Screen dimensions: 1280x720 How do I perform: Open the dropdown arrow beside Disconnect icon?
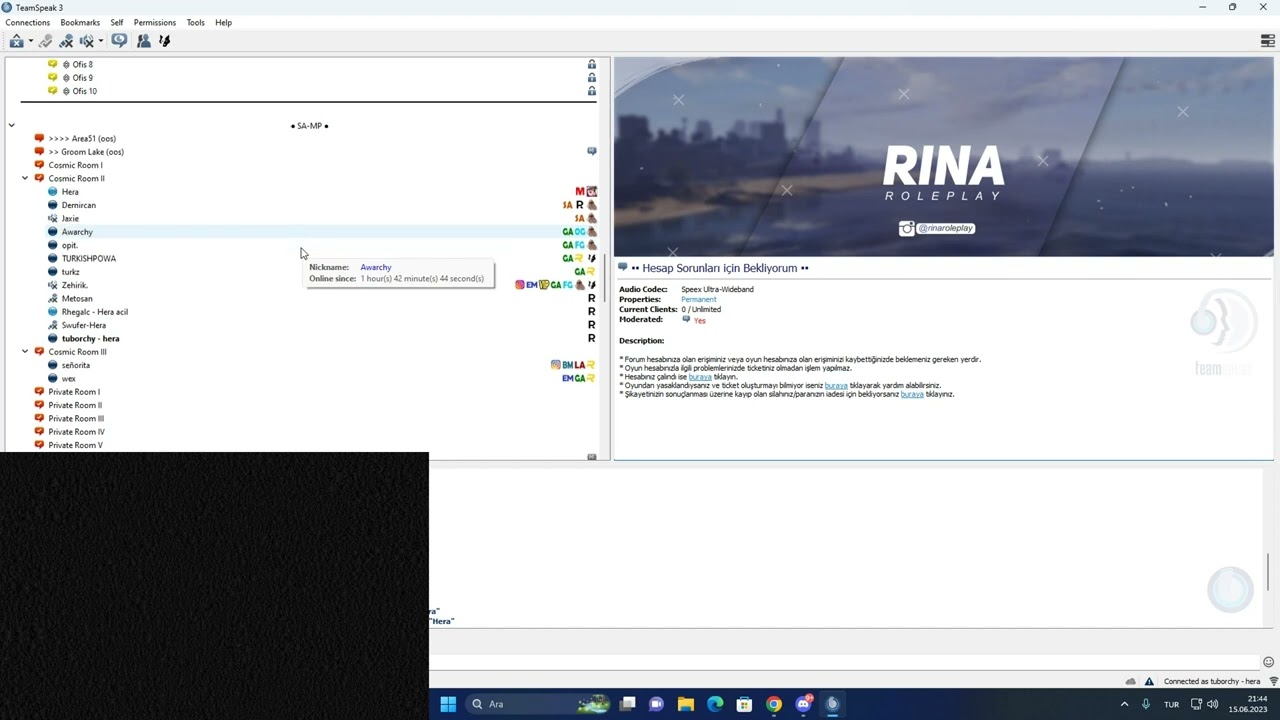click(x=31, y=41)
